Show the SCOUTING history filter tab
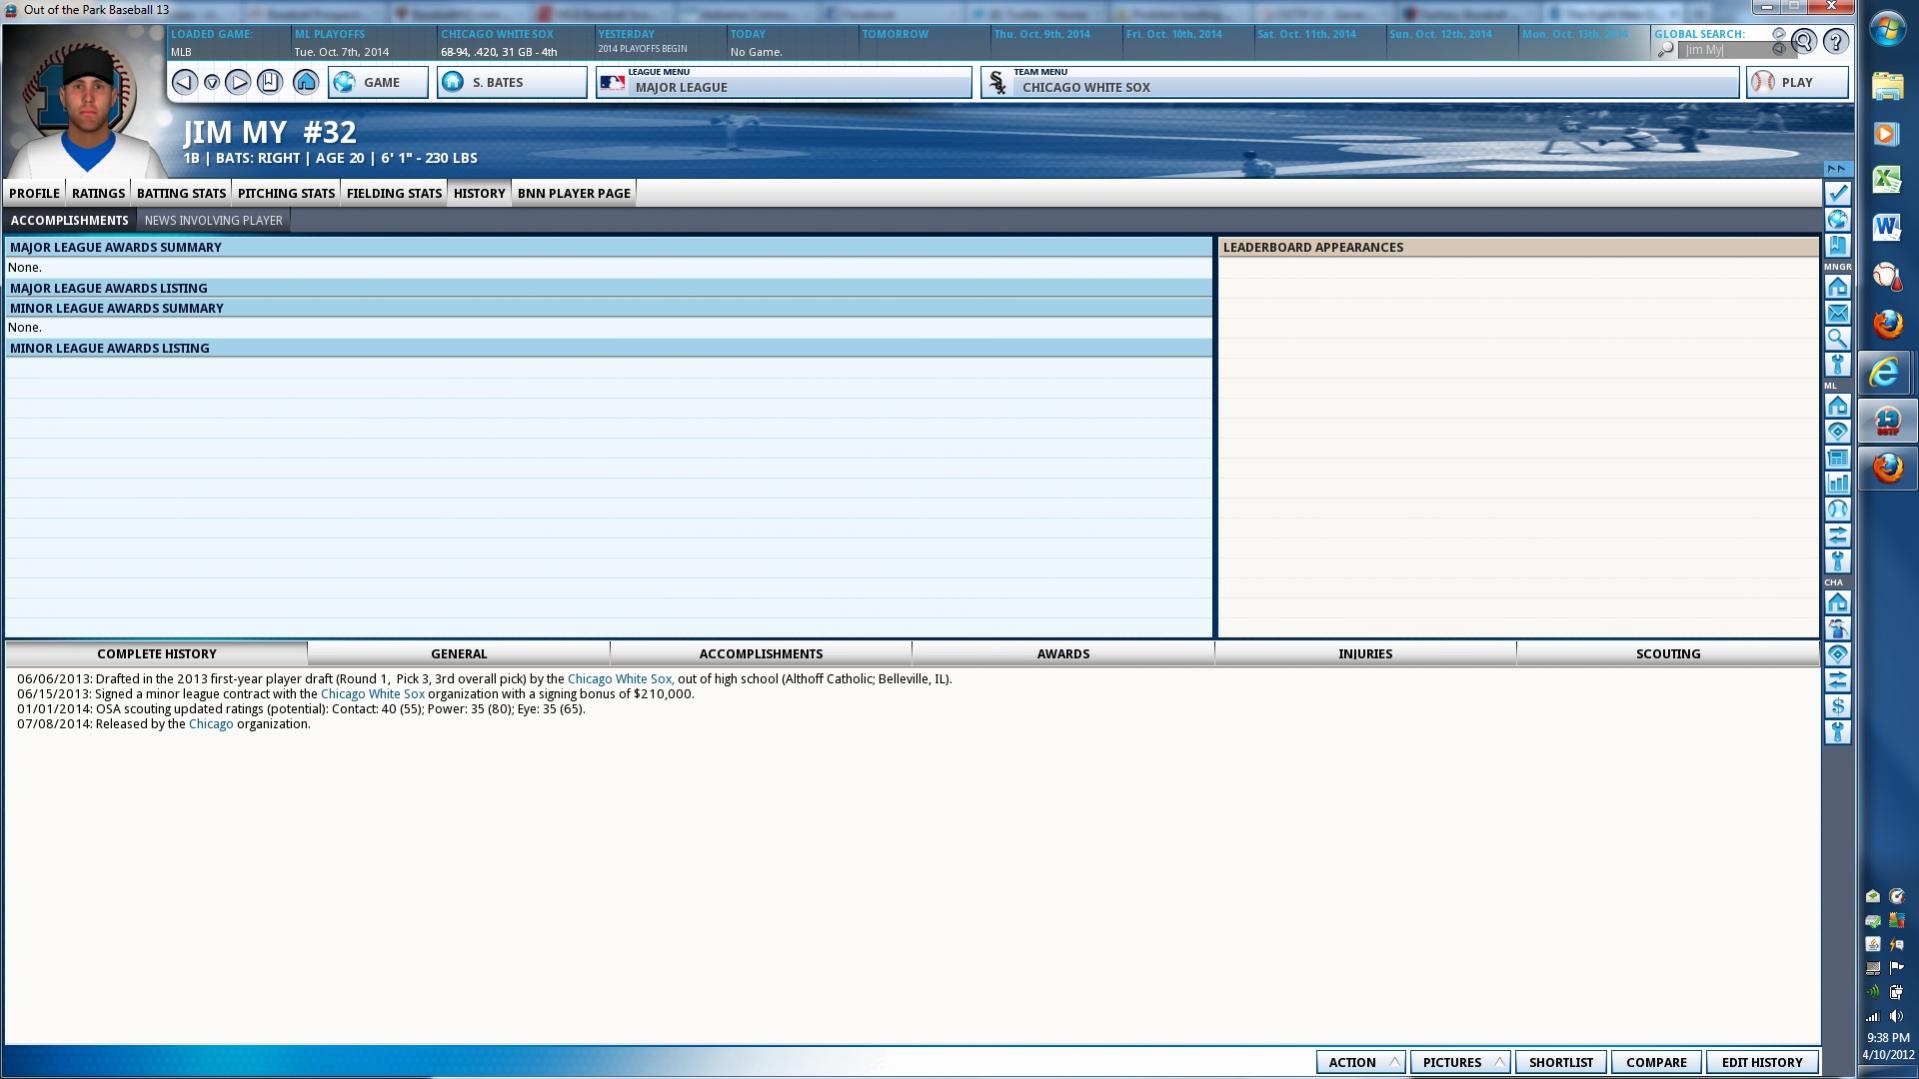 [1668, 654]
